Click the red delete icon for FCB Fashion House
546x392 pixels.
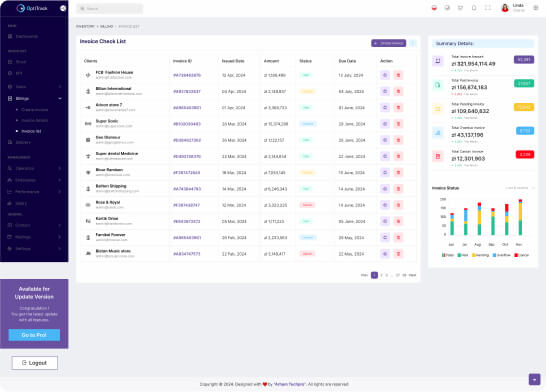coord(398,75)
